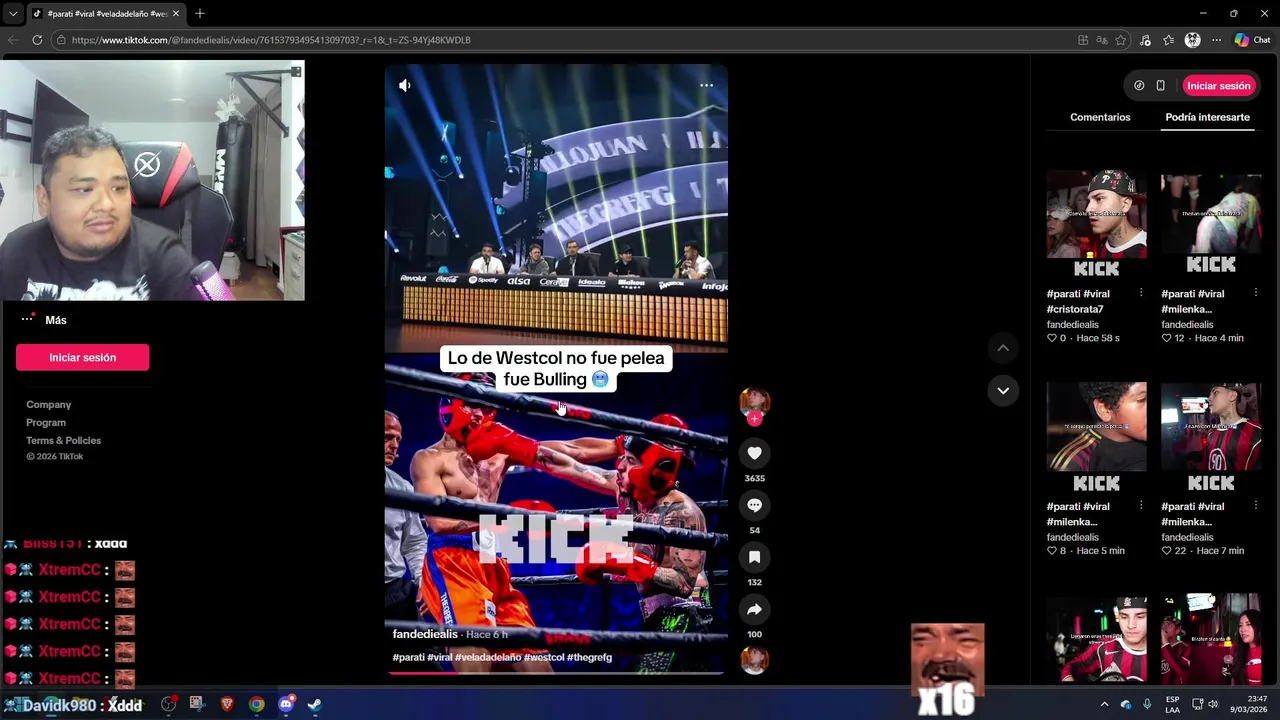
Task: Open the browser profile avatar
Action: [1192, 40]
